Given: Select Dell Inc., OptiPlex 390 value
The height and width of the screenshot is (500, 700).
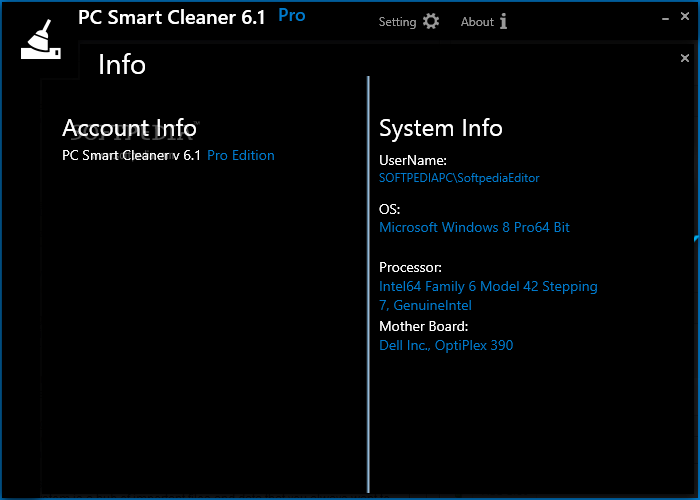Looking at the screenshot, I should click(x=446, y=346).
